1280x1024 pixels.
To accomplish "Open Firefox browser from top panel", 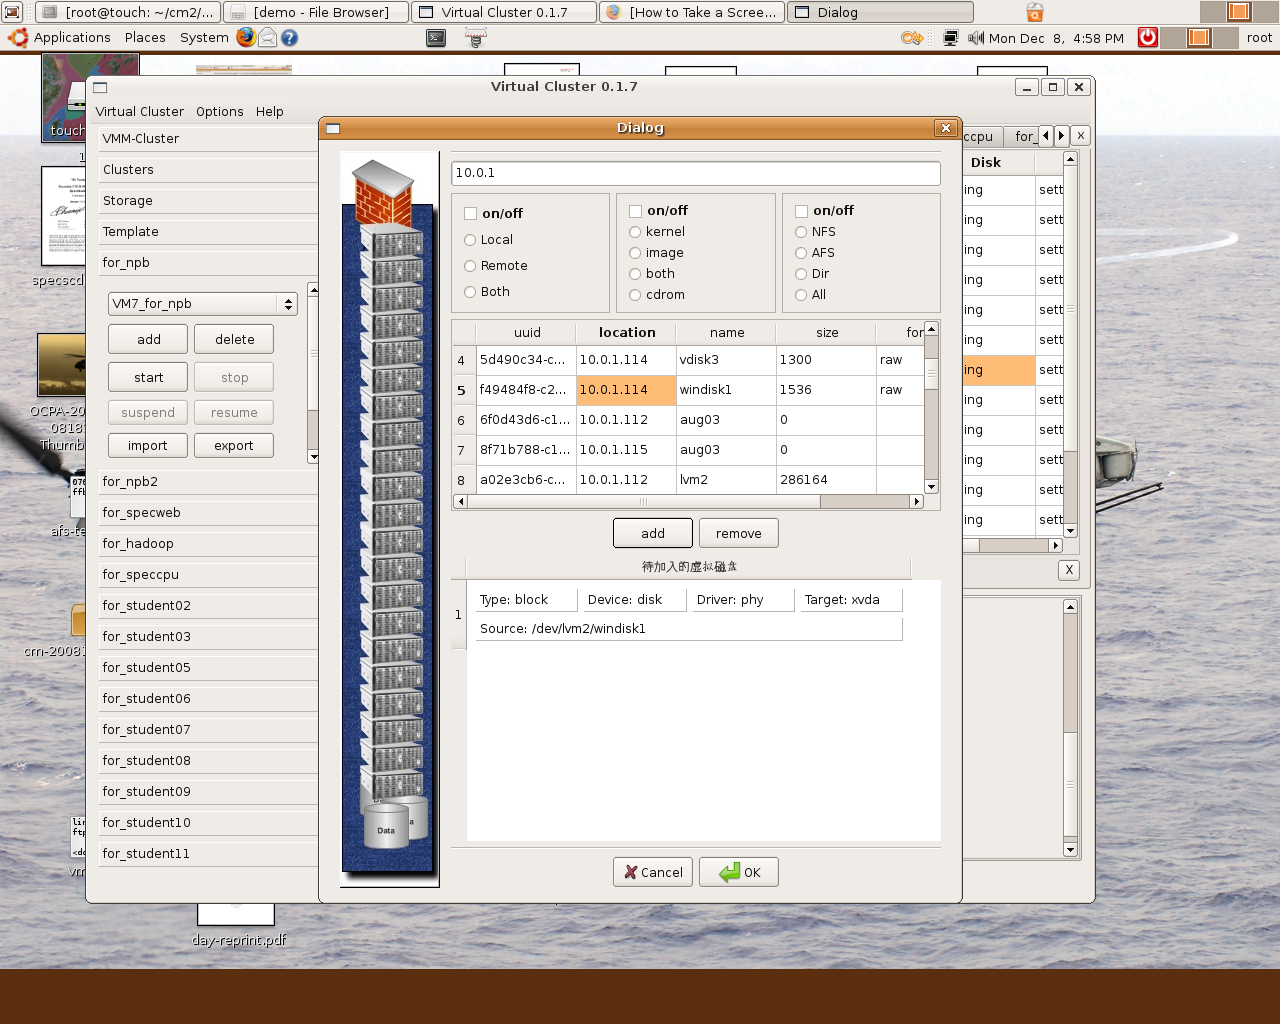I will pos(246,38).
